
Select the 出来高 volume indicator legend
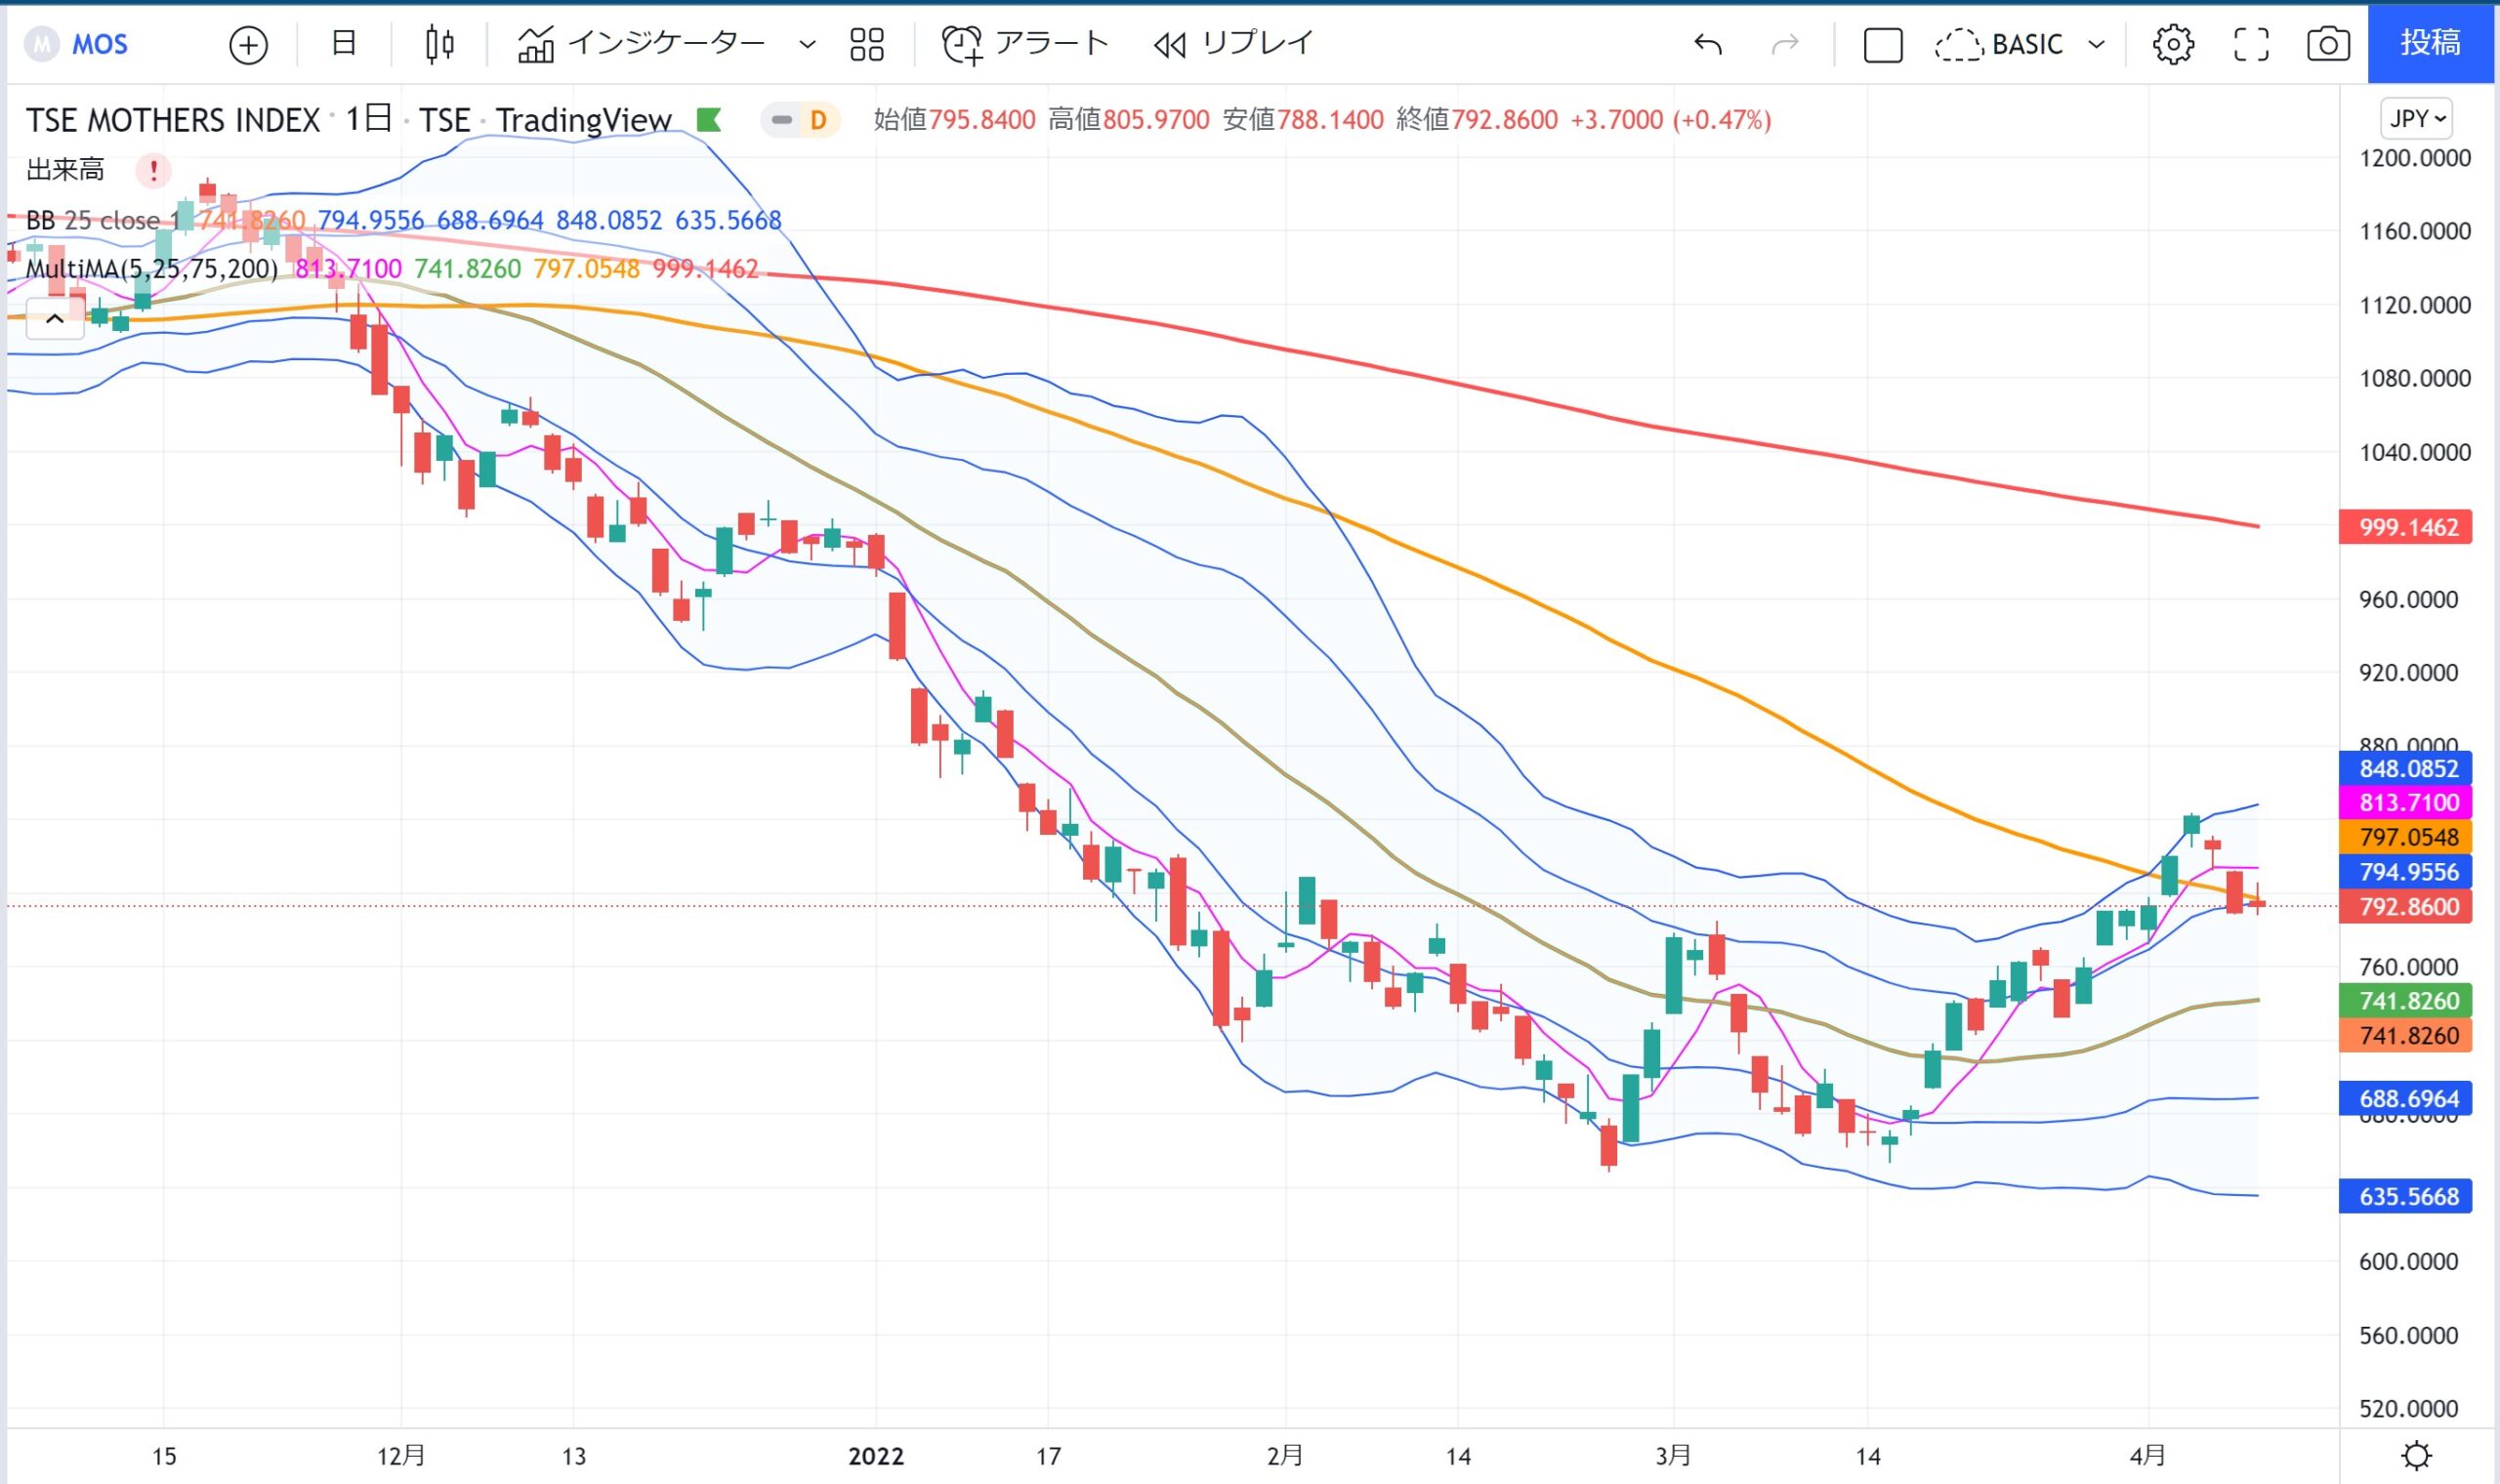(x=65, y=170)
